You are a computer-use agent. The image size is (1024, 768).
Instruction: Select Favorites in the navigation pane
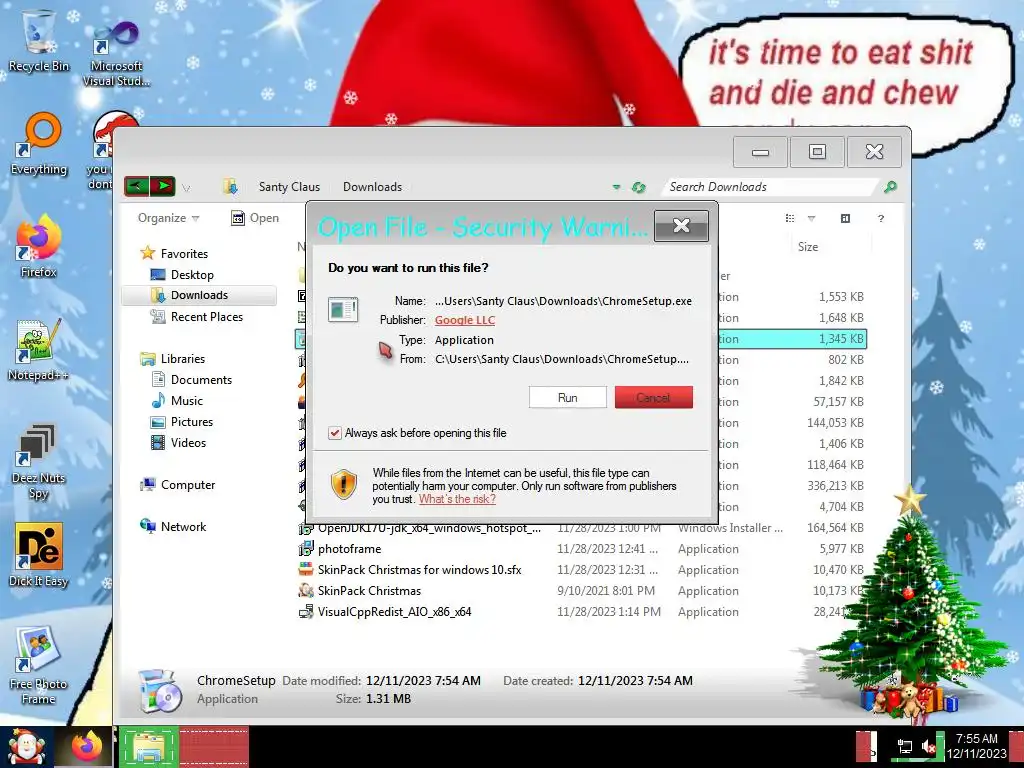174,253
